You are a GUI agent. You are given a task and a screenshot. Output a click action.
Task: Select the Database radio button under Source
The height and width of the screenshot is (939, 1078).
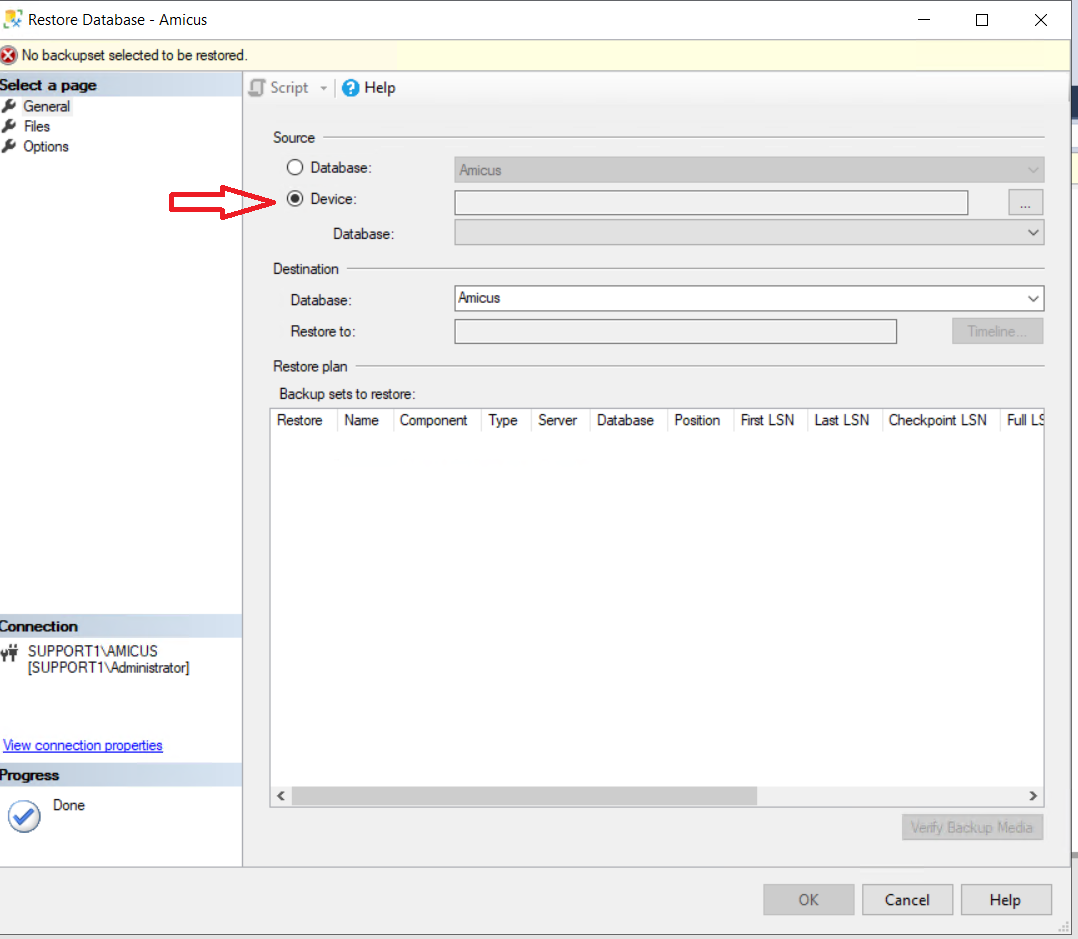(x=295, y=167)
